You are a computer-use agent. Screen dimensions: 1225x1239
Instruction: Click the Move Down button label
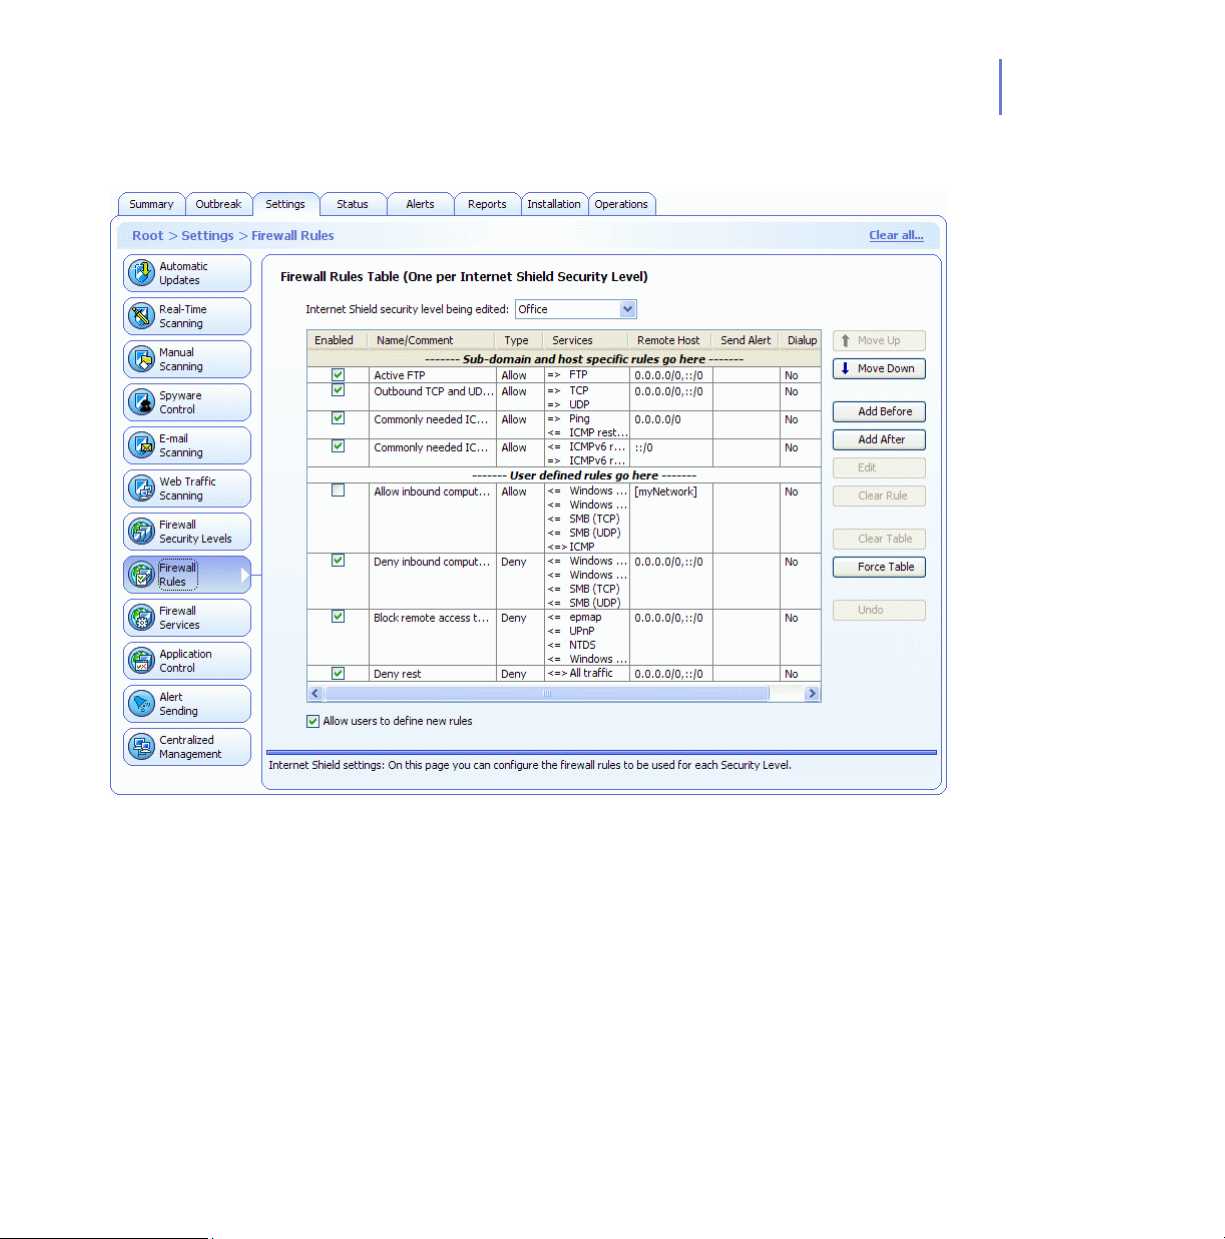886,368
